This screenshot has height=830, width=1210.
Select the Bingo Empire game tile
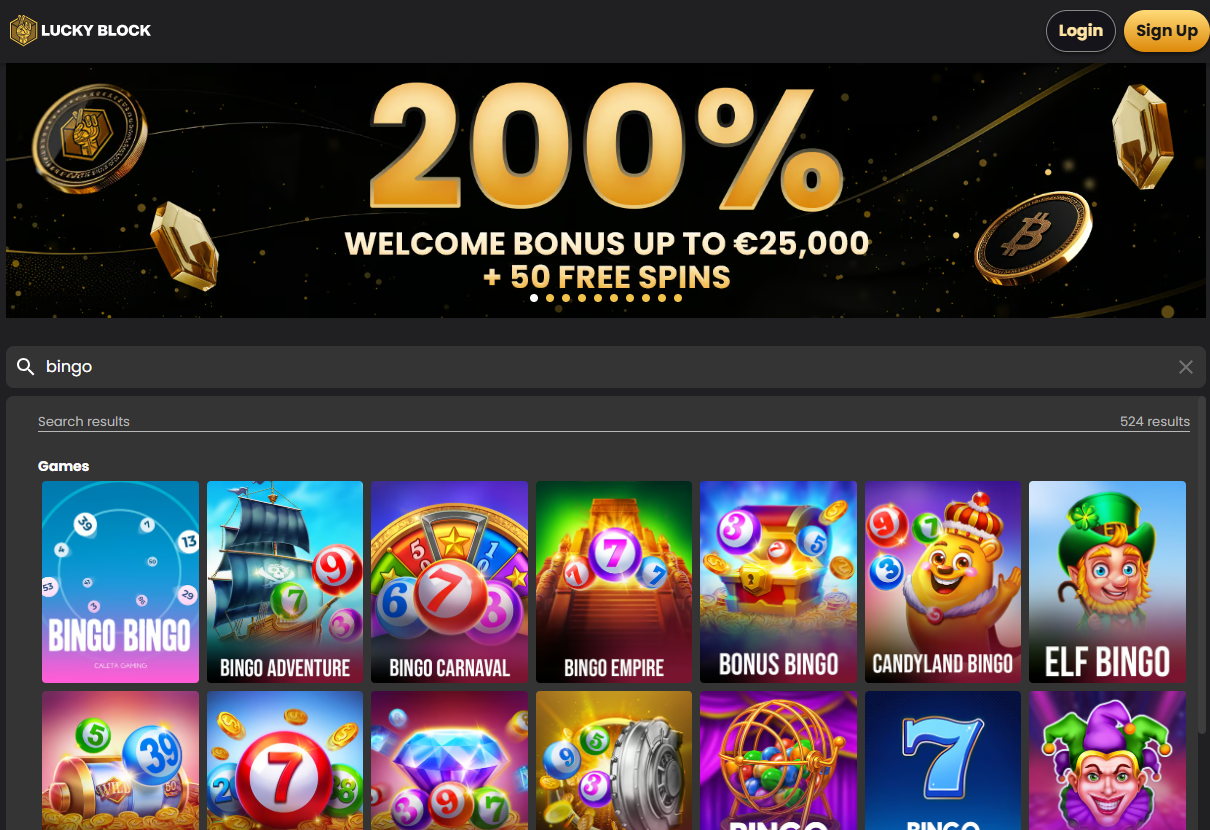point(614,582)
